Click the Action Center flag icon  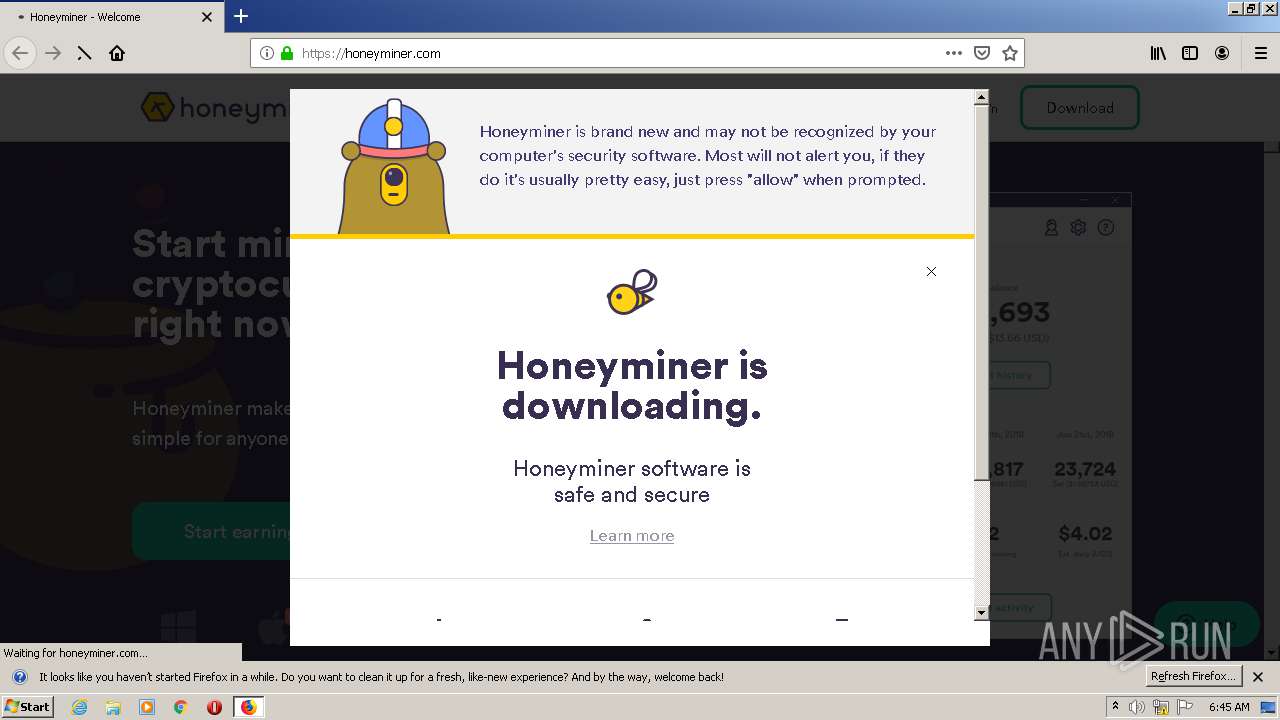click(x=1184, y=707)
